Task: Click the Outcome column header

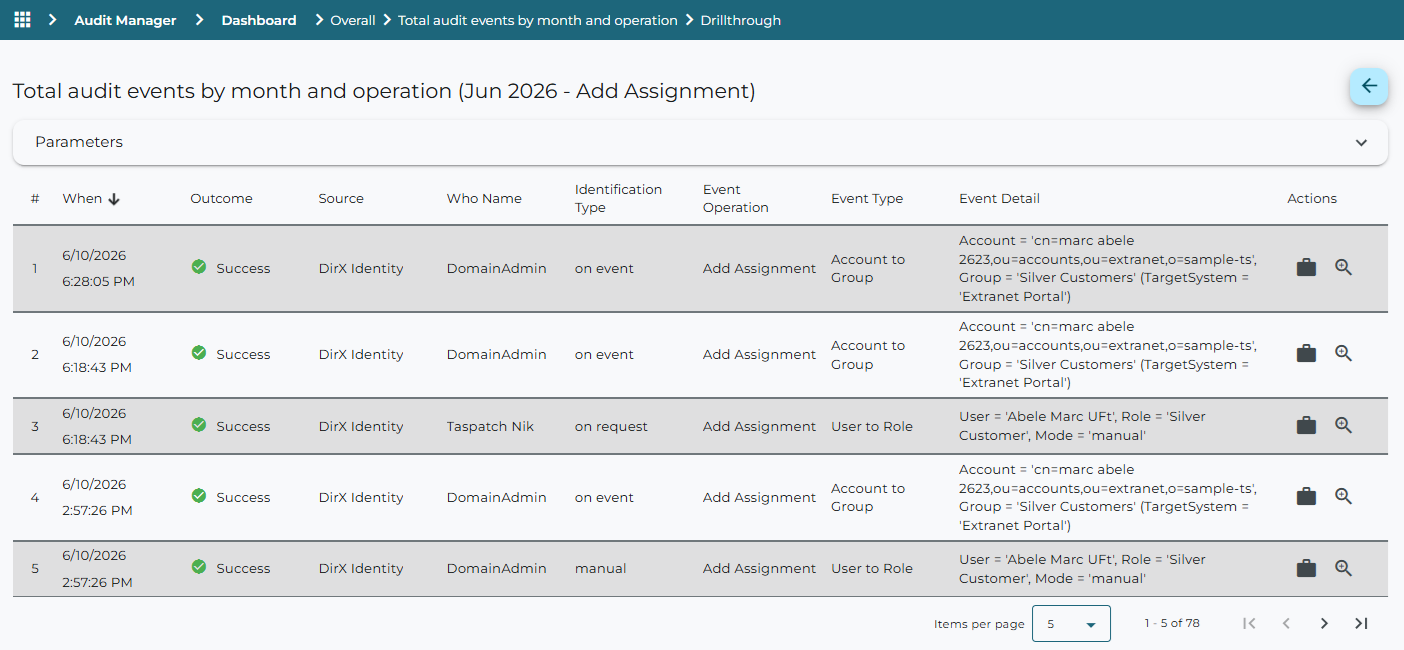Action: pyautogui.click(x=221, y=199)
